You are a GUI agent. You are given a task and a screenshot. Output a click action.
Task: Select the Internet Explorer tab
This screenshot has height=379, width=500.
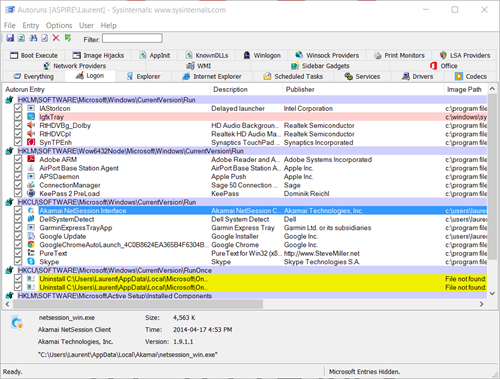(212, 76)
